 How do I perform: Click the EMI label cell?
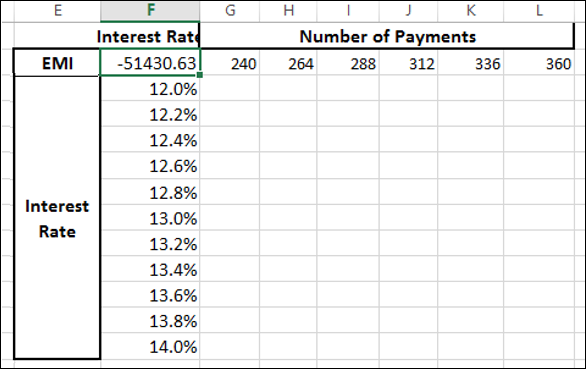[57, 63]
